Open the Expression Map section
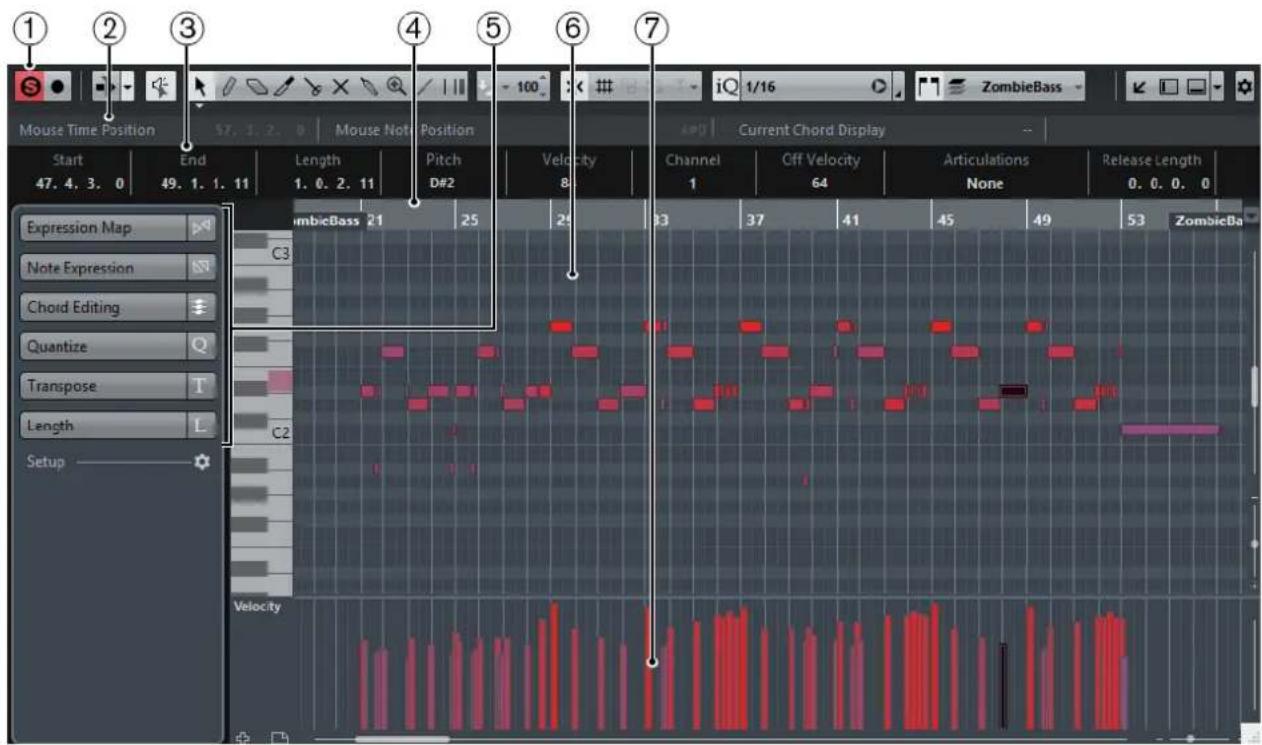The width and height of the screenshot is (1262, 745). click(x=103, y=228)
